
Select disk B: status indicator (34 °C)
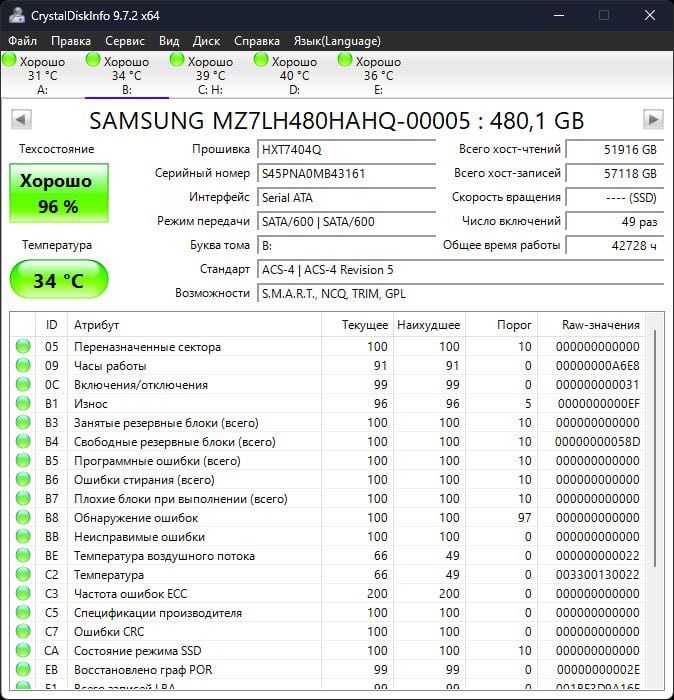click(126, 74)
